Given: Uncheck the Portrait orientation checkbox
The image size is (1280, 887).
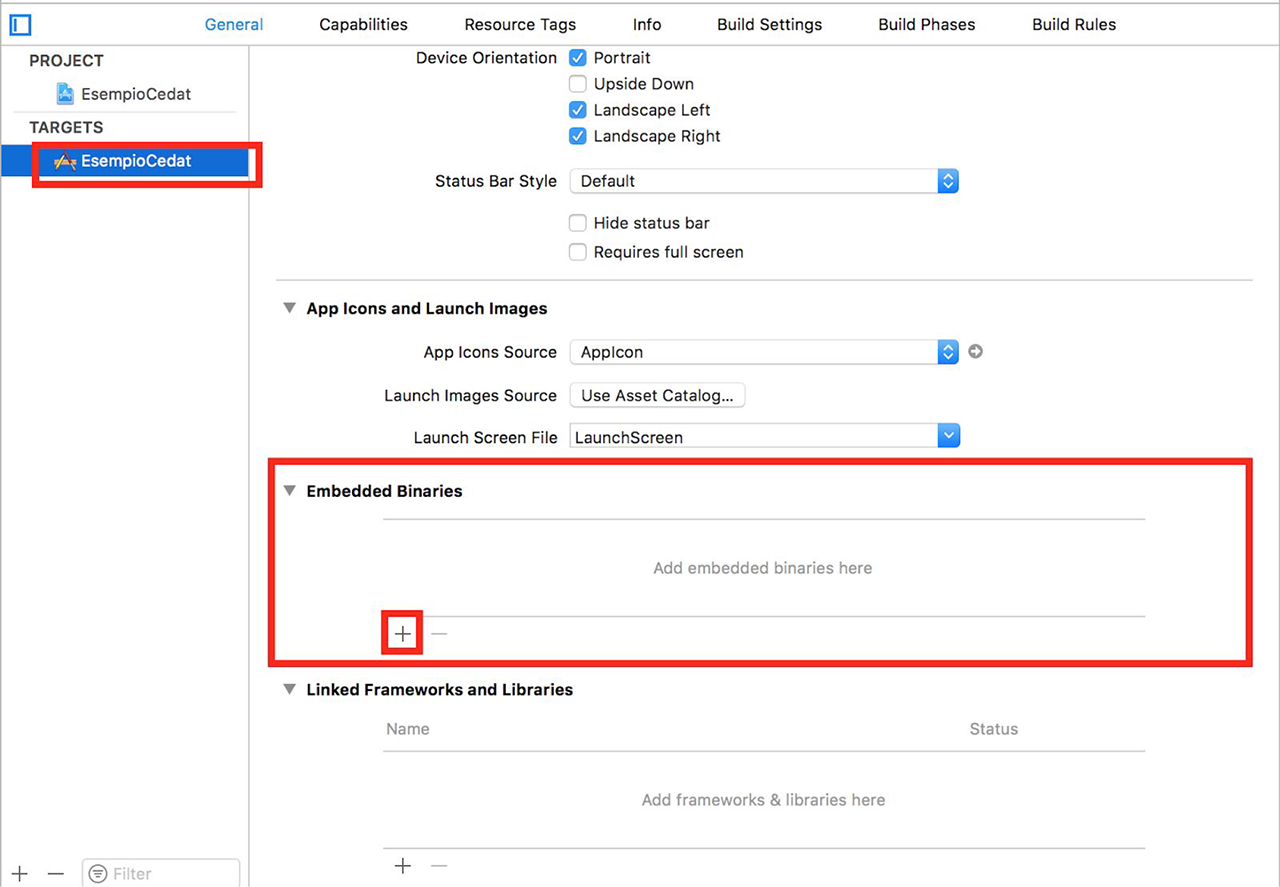Looking at the screenshot, I should 578,58.
